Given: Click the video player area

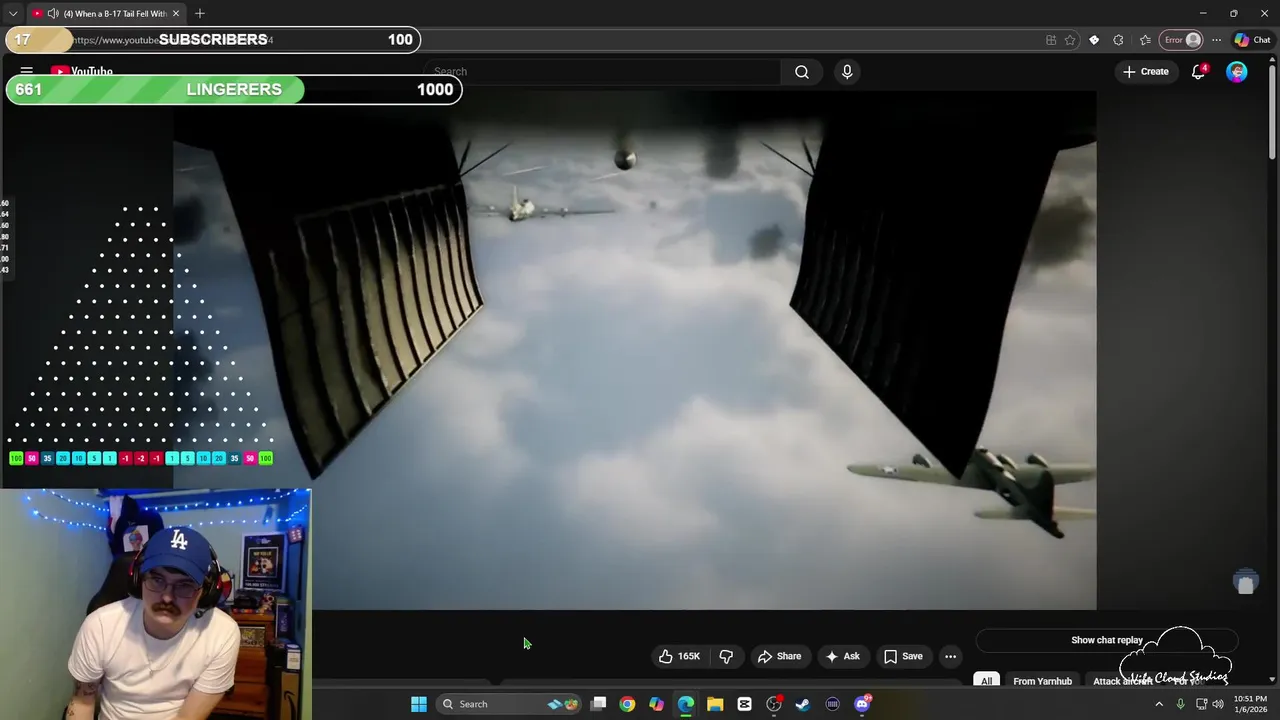Looking at the screenshot, I should tap(635, 350).
